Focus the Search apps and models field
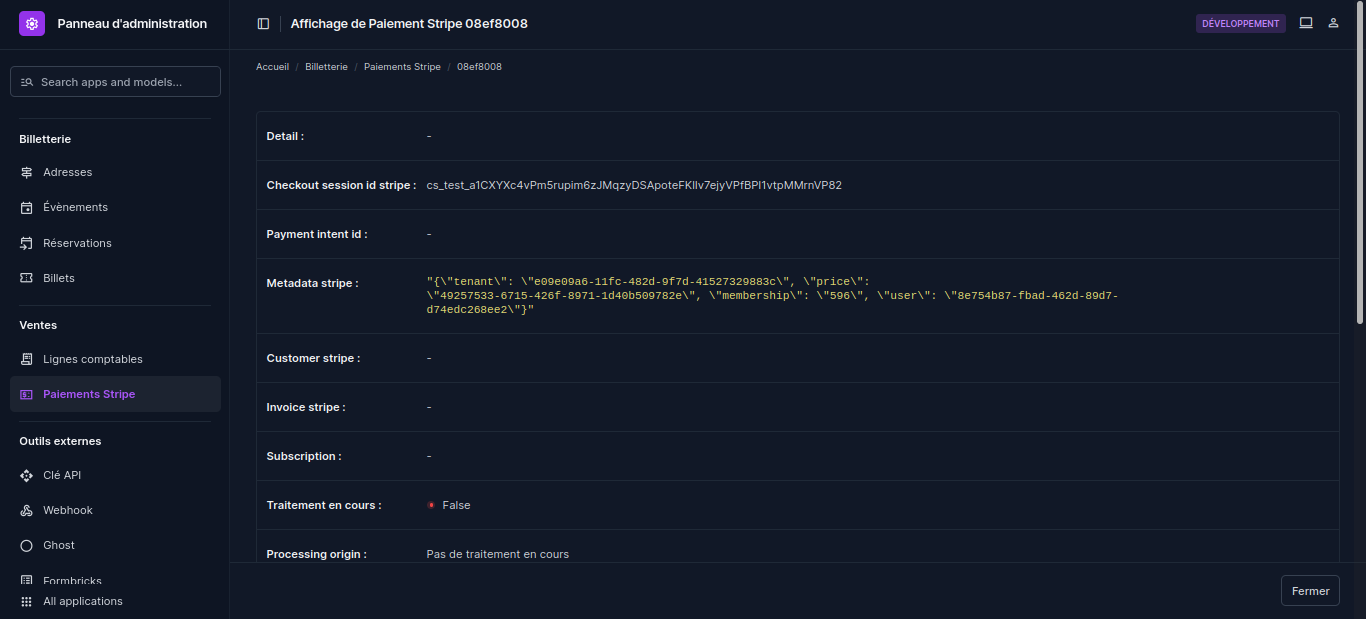Screen dimensions: 1366x619 (x=115, y=82)
